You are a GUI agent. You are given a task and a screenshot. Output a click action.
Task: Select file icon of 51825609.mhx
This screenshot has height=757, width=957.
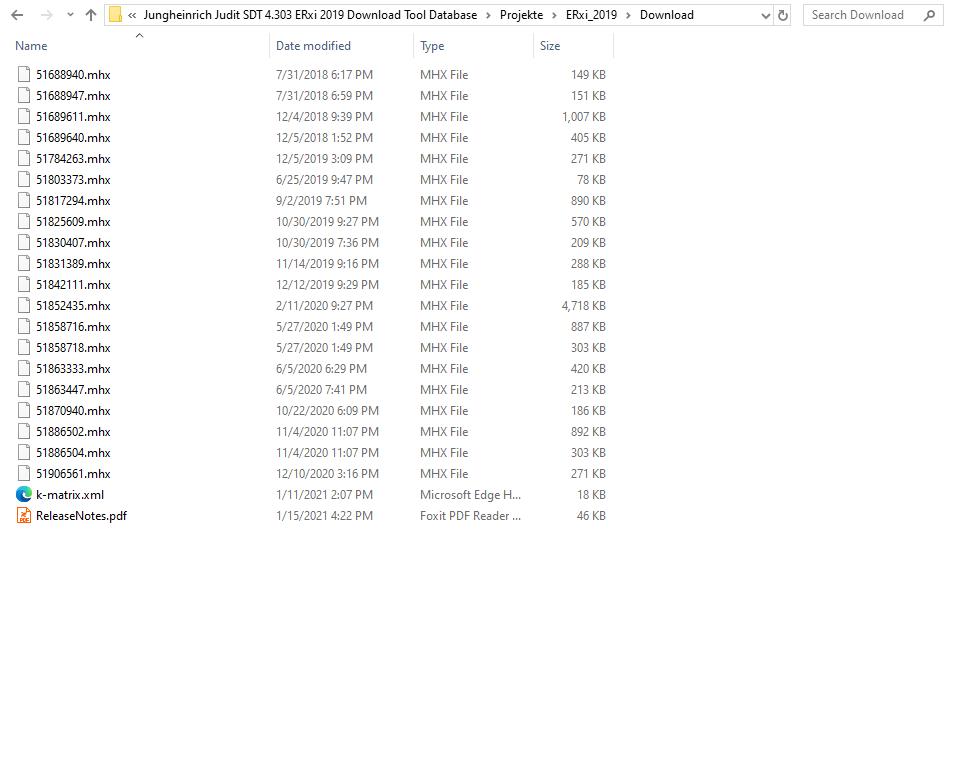[x=24, y=222]
